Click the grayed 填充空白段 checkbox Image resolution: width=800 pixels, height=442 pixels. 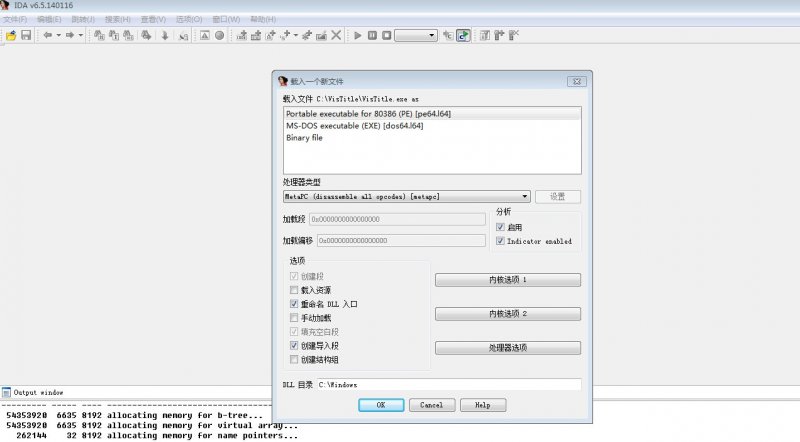click(294, 332)
